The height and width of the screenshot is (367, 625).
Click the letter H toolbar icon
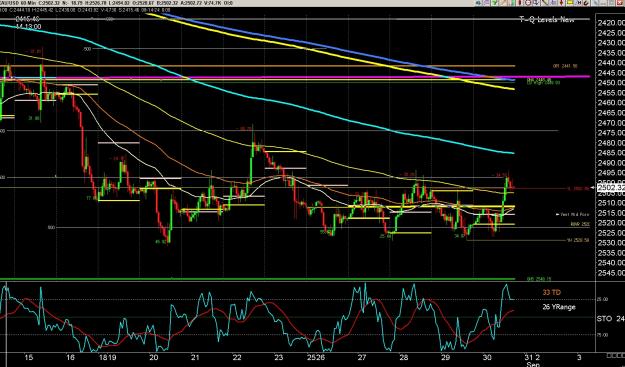click(579, 3)
